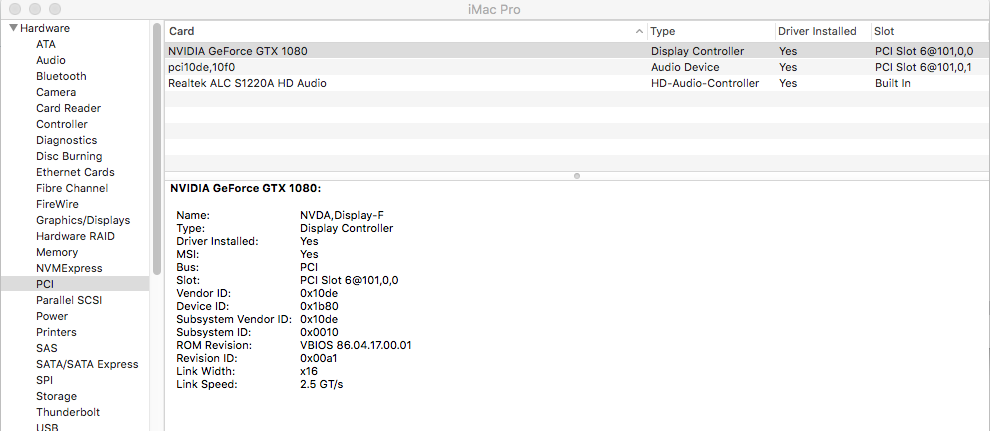
Task: Click Link Speed 2.5 GT/s value
Action: coord(321,384)
